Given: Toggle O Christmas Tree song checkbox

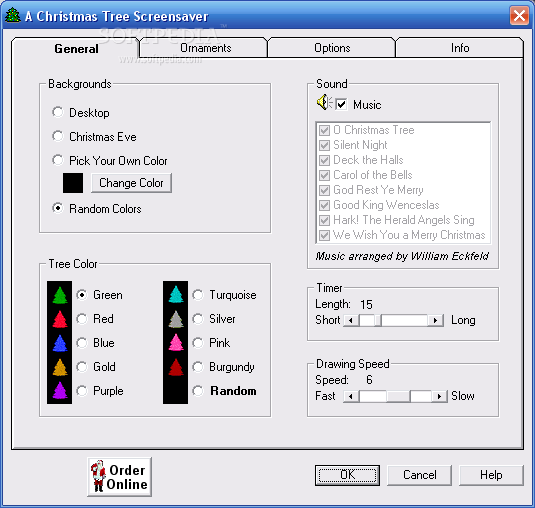Looking at the screenshot, I should tap(324, 130).
